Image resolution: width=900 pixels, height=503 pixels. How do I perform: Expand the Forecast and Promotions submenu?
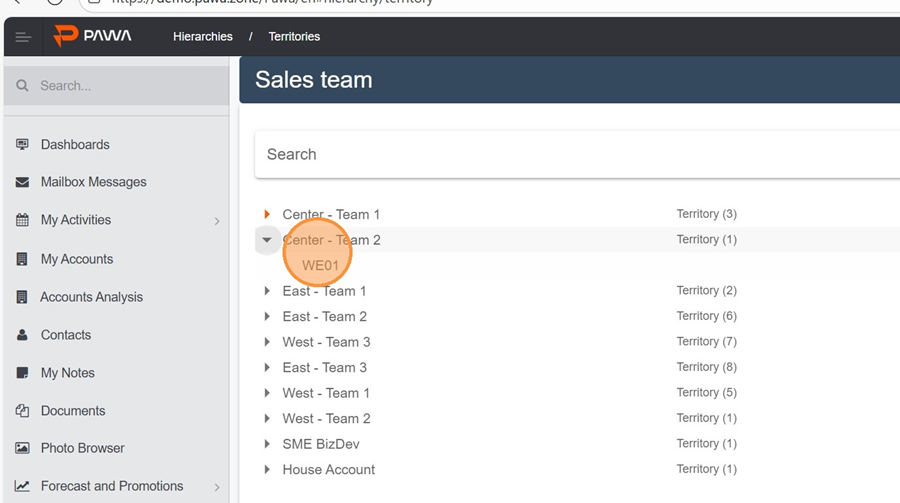(x=217, y=487)
